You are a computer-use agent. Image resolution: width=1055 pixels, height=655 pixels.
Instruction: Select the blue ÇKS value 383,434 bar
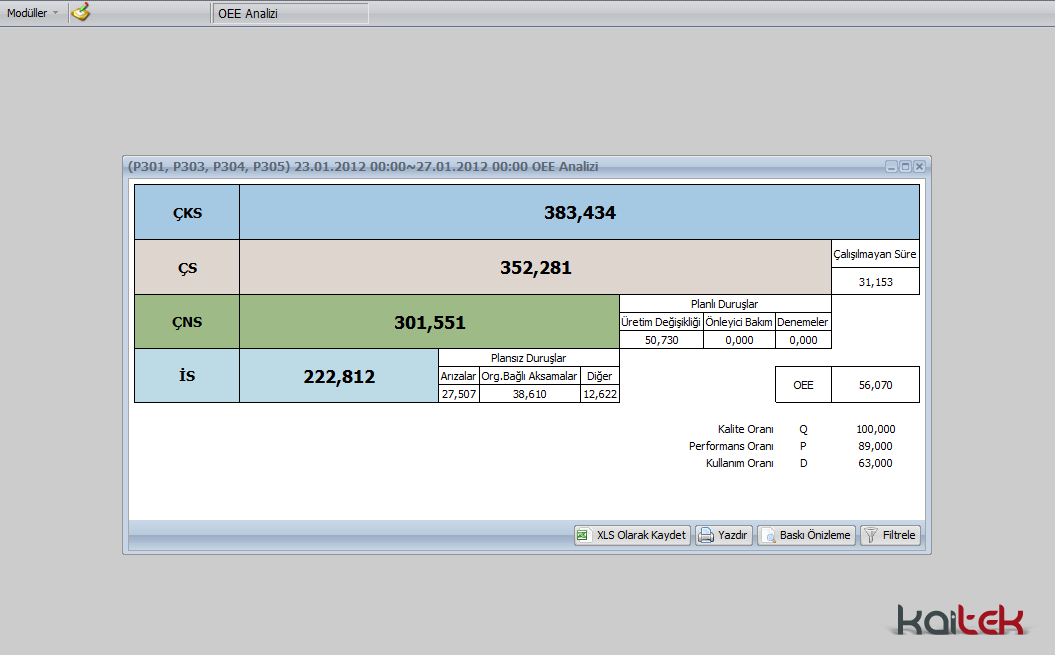[x=579, y=212]
